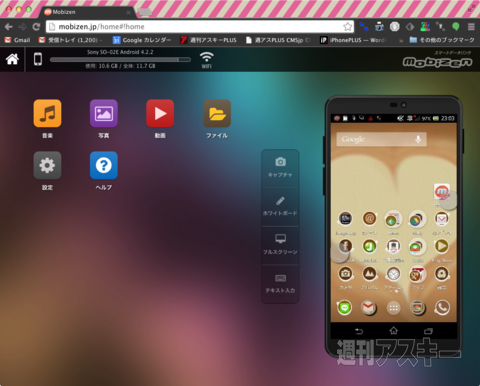Image resolution: width=480 pixels, height=386 pixels.
Task: Click the storage usage progress bar
Action: pyautogui.click(x=120, y=59)
